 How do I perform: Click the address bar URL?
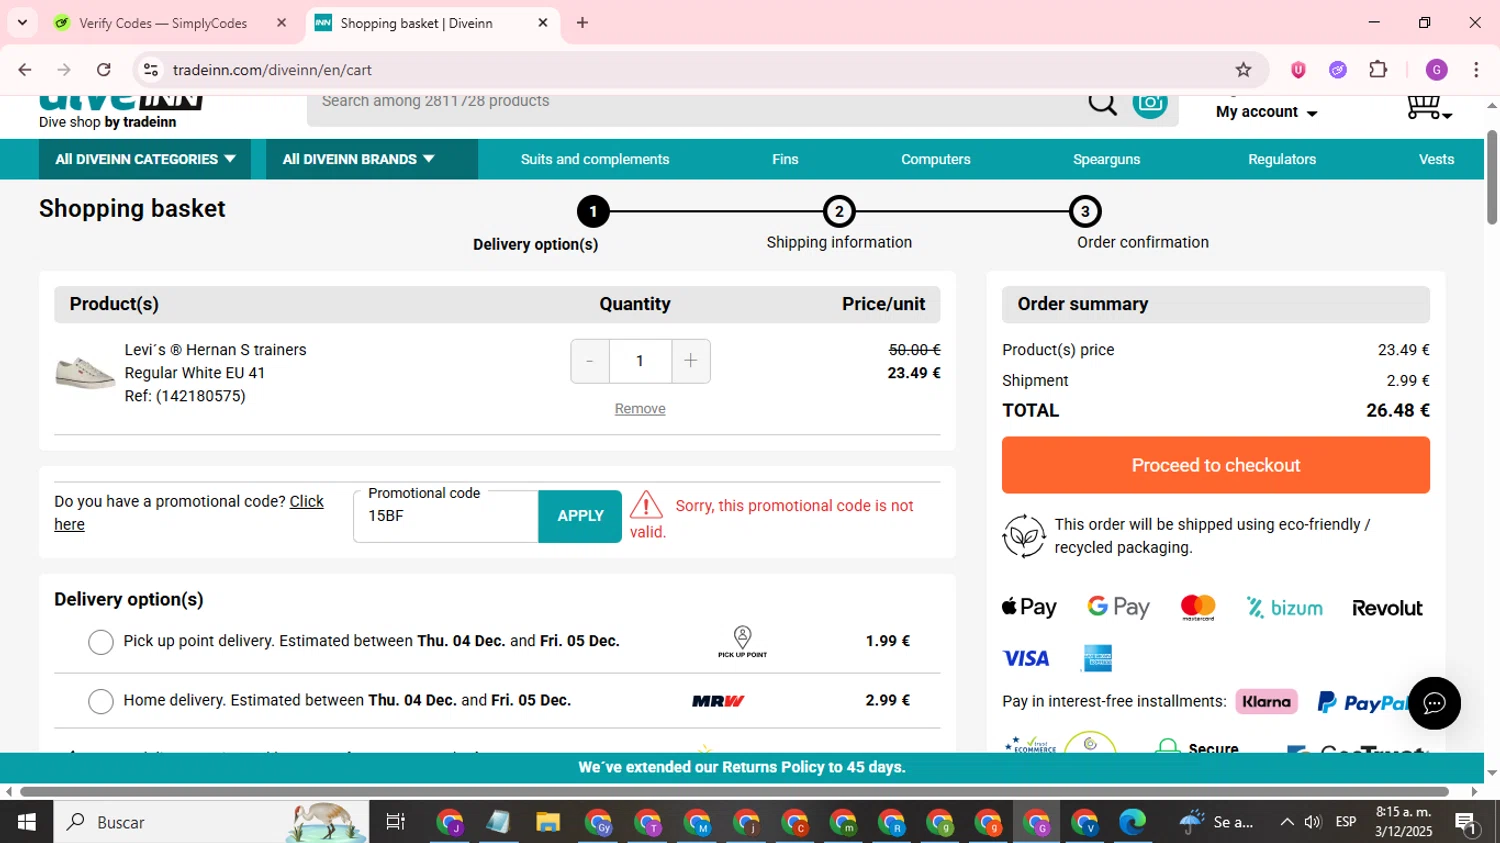pyautogui.click(x=272, y=70)
